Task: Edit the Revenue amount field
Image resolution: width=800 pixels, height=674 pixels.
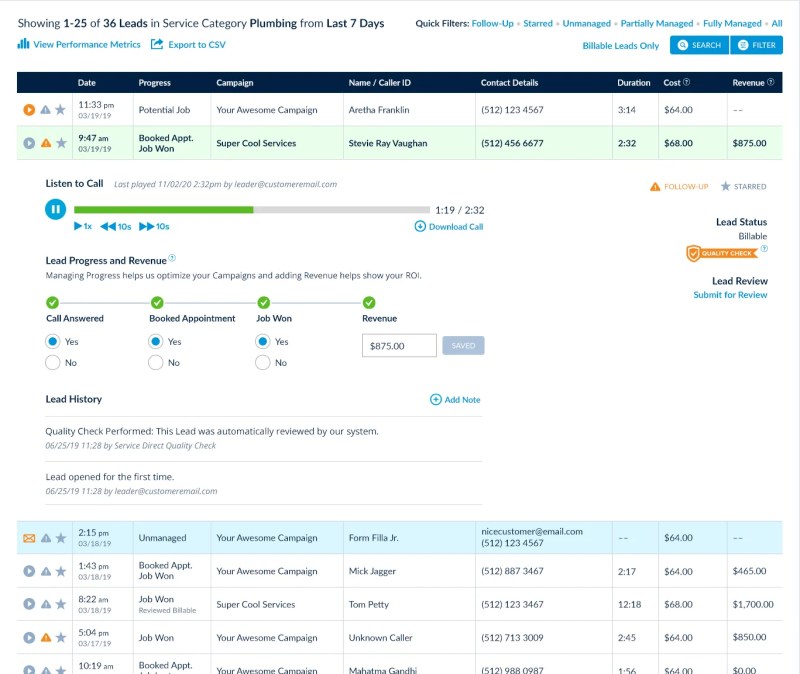Action: click(x=399, y=345)
